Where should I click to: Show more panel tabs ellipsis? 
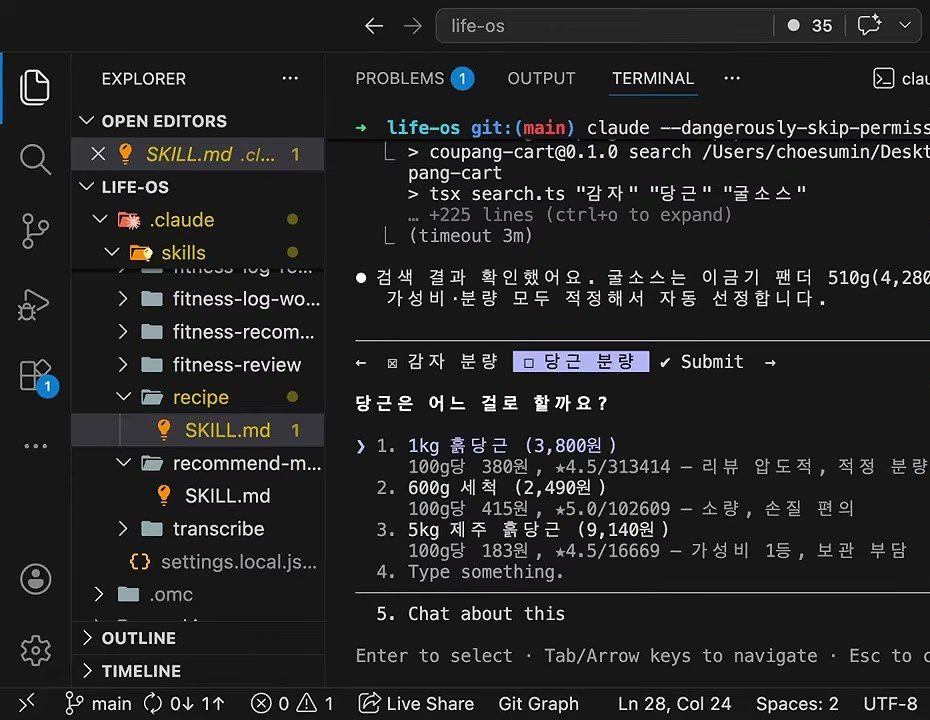pyautogui.click(x=732, y=78)
